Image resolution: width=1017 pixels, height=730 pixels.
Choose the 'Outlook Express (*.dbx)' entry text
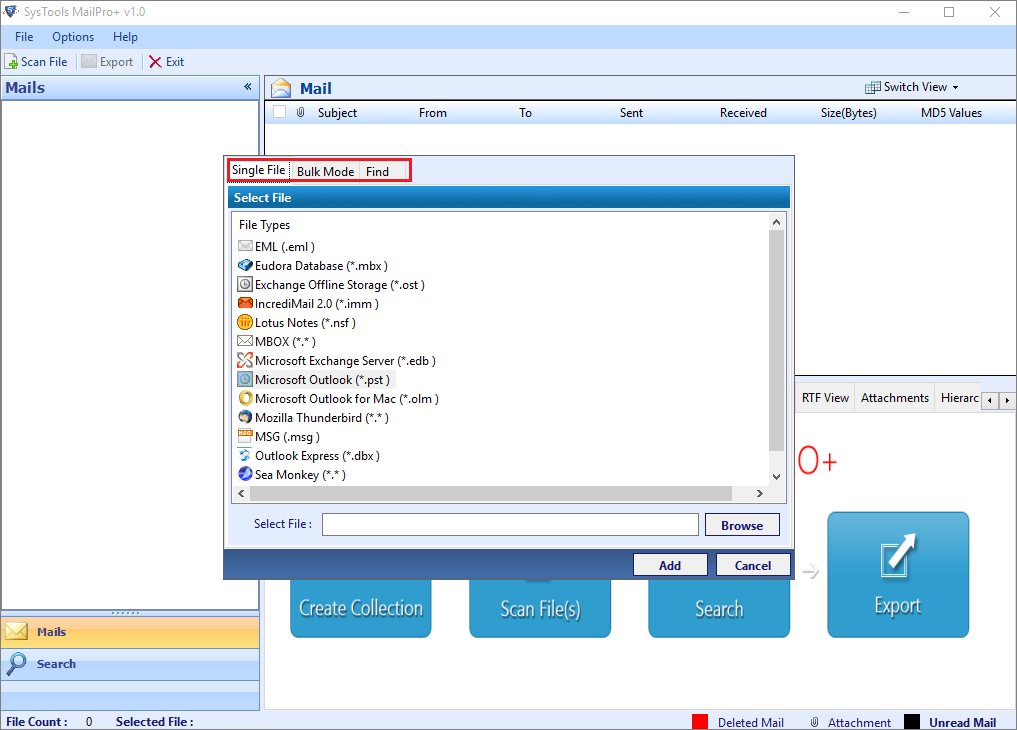click(317, 456)
